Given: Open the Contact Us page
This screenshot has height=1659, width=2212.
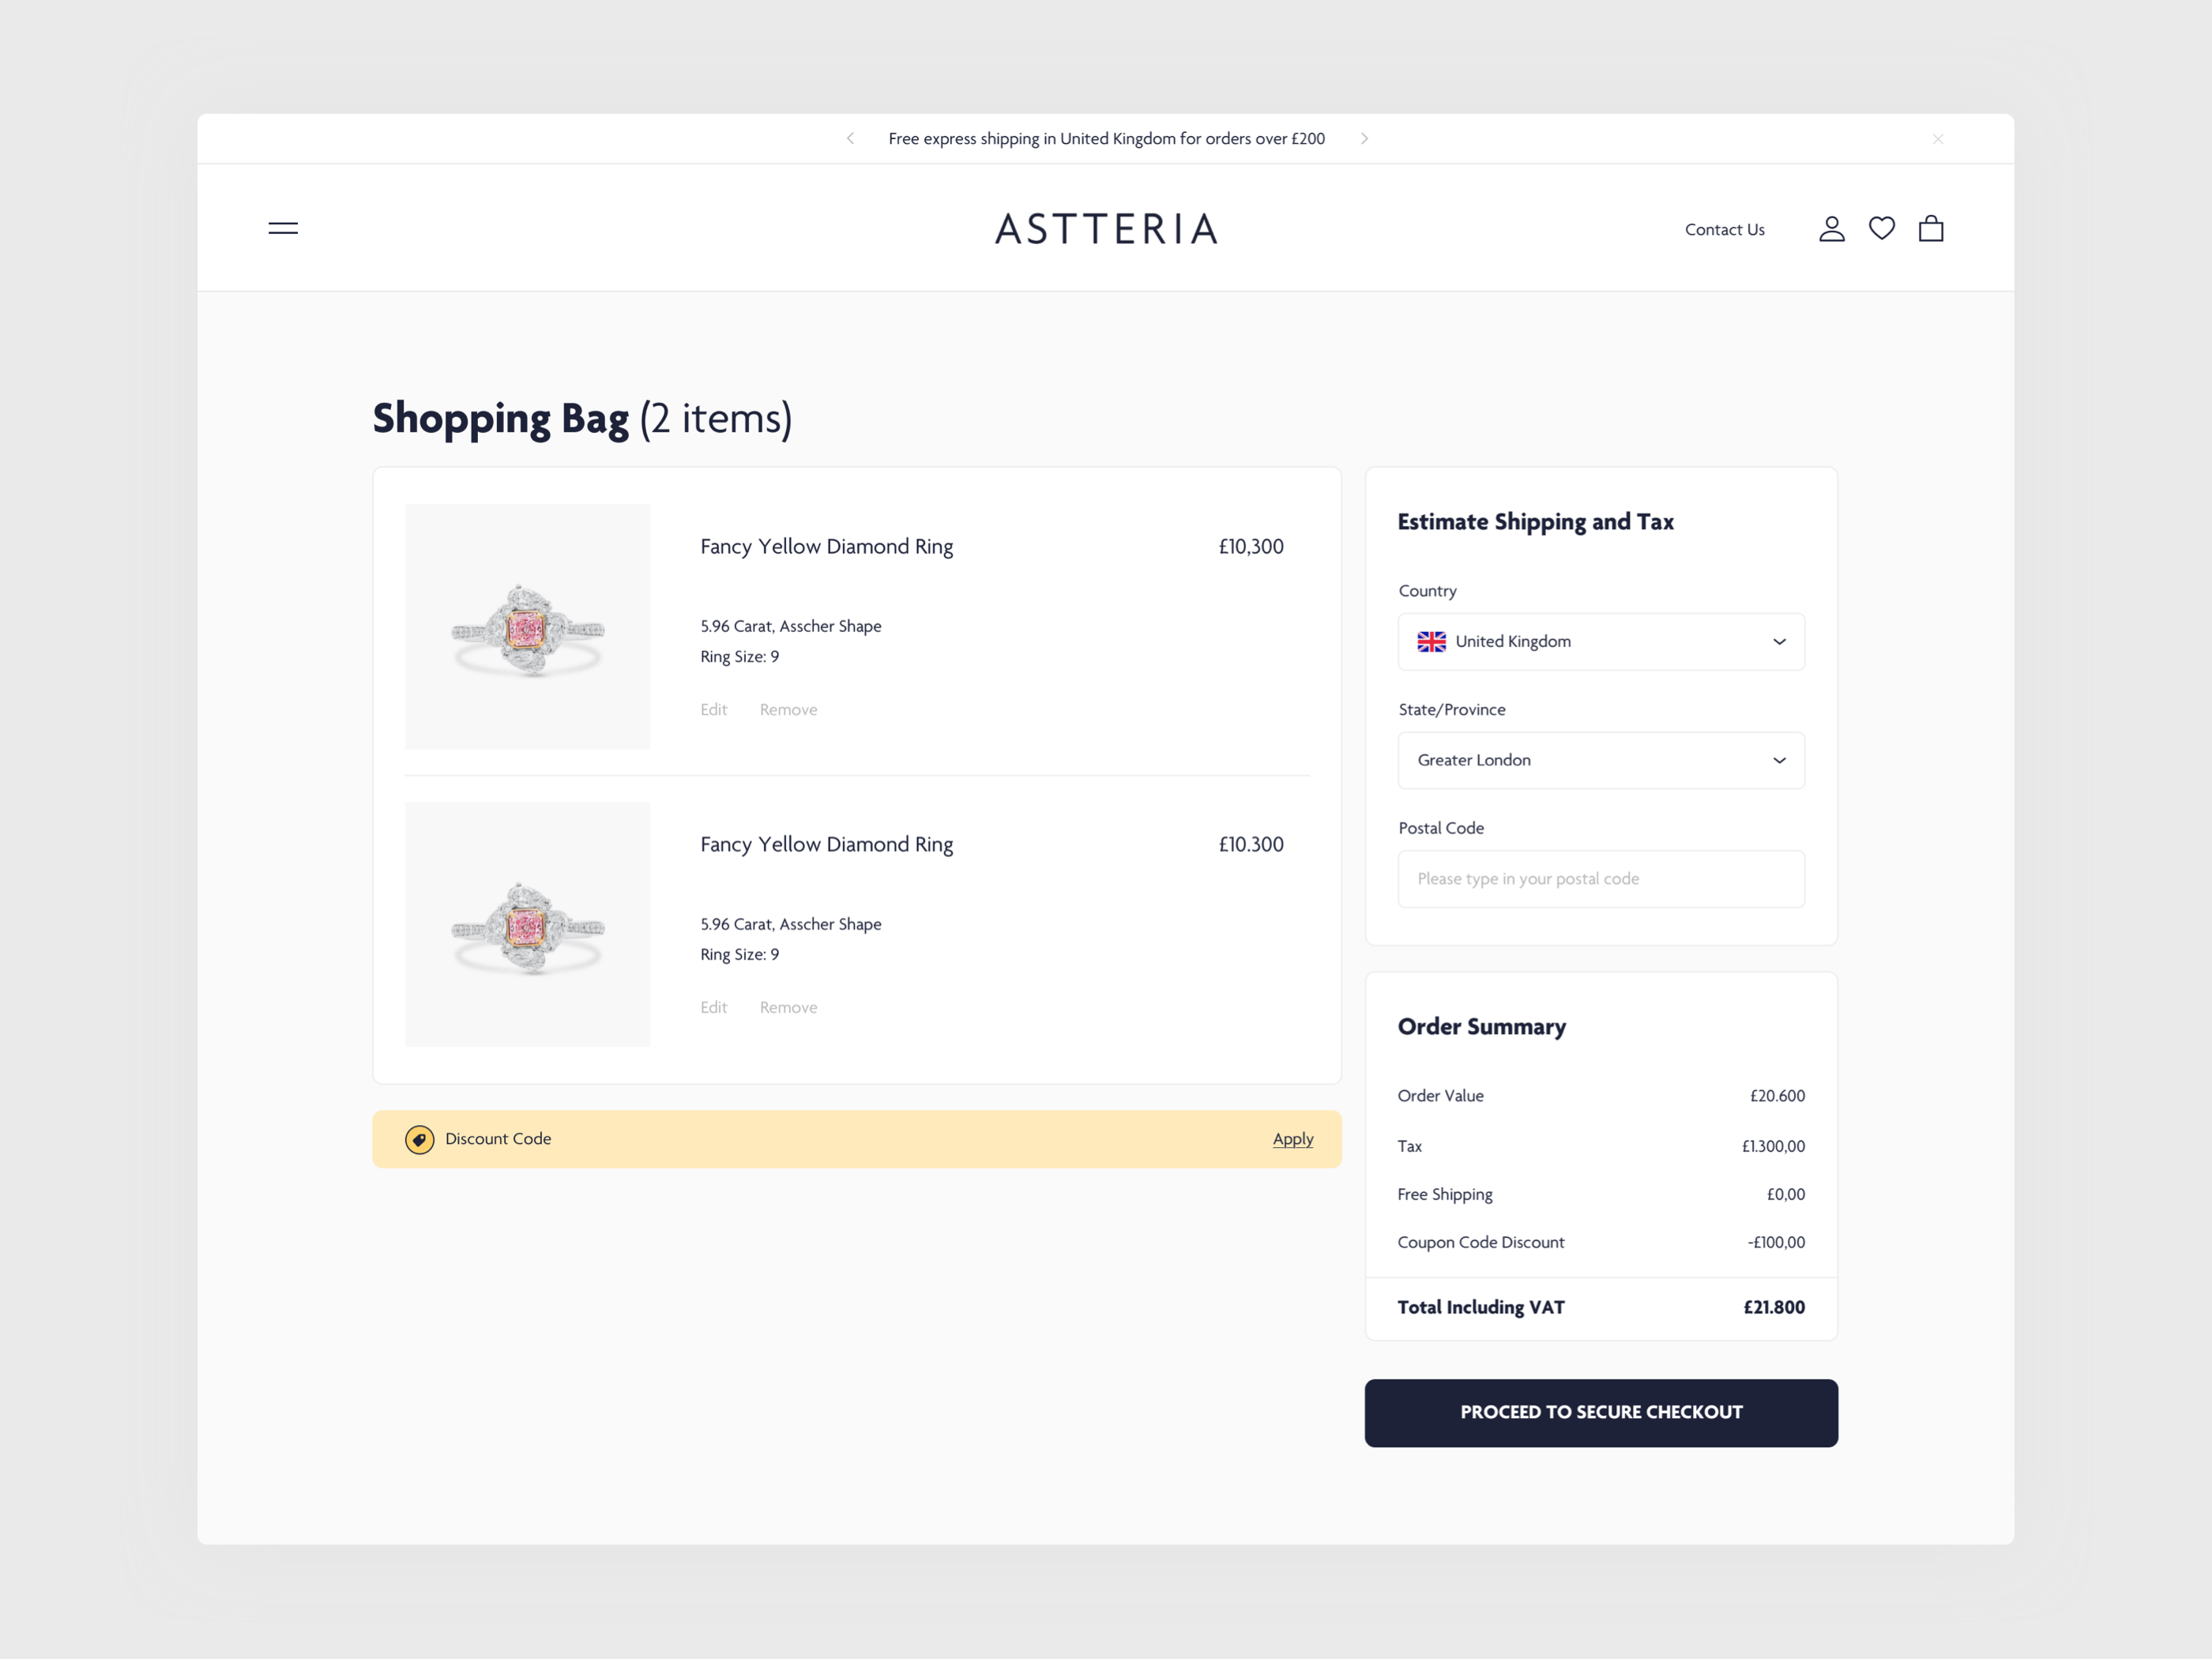Looking at the screenshot, I should (1724, 229).
